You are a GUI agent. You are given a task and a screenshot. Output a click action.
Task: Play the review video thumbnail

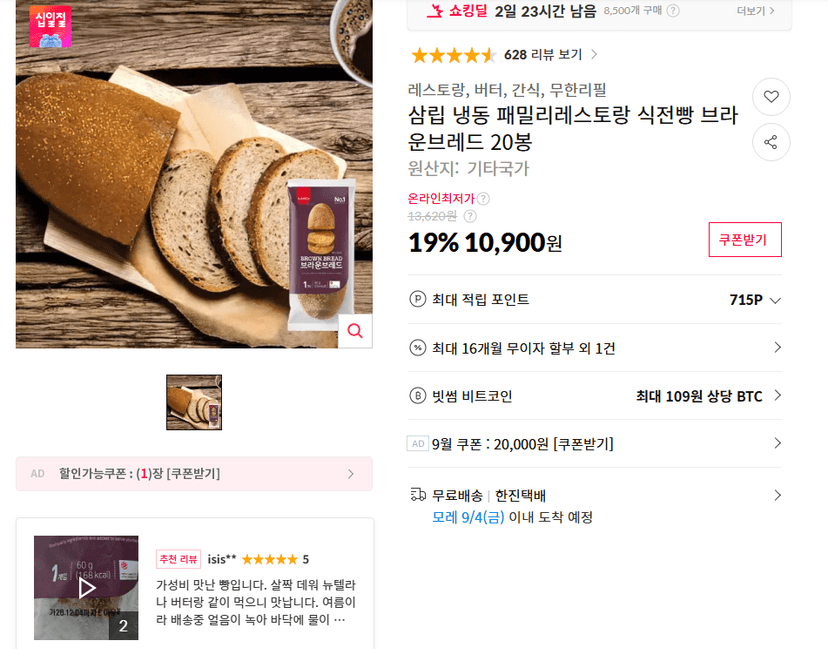pyautogui.click(x=86, y=588)
